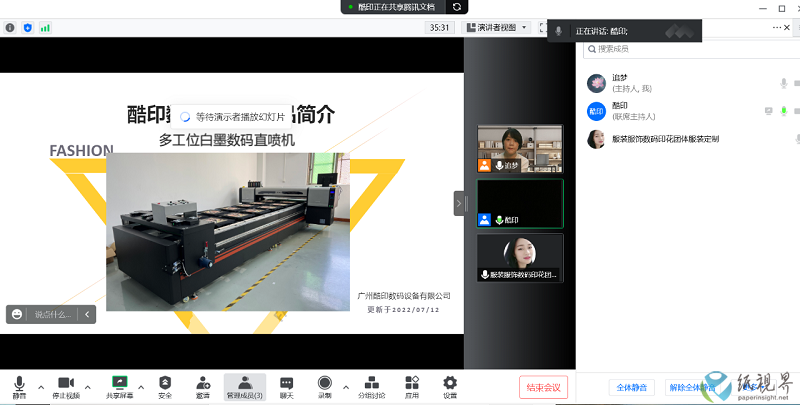Expand audio options arrow beside 静音
The width and height of the screenshot is (800, 405).
[41, 388]
